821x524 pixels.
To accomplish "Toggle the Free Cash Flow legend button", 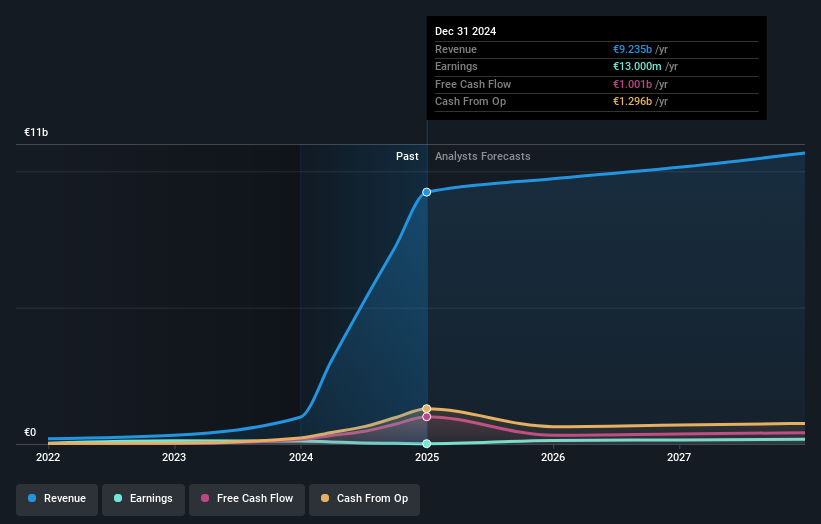I will click(x=247, y=499).
